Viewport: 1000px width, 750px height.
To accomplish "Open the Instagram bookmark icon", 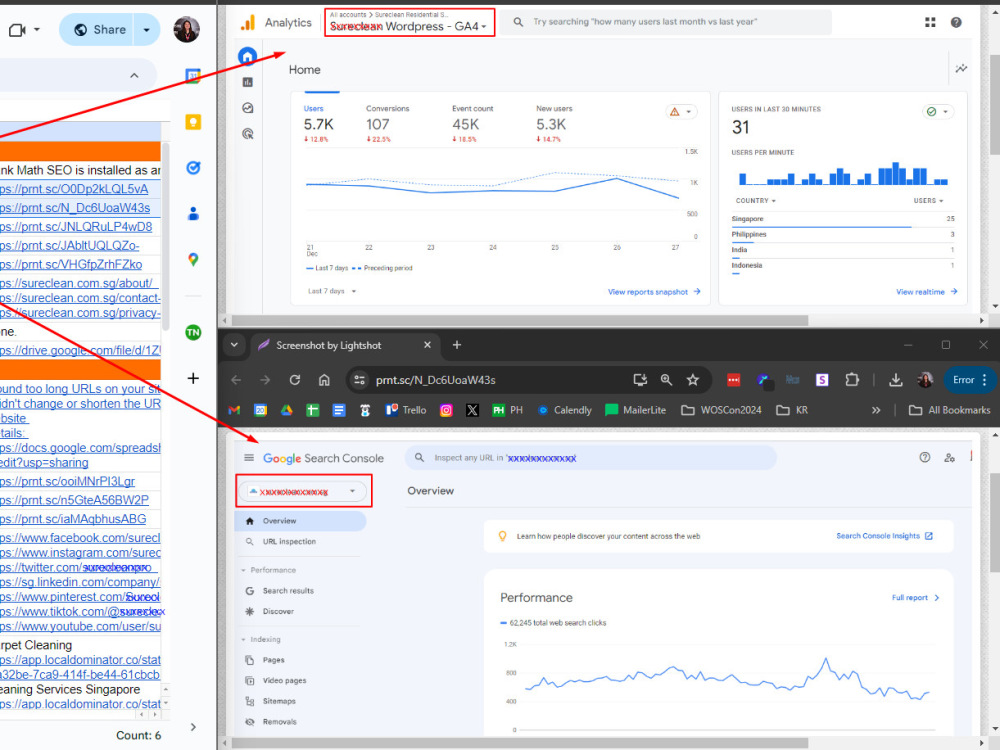I will [x=446, y=410].
